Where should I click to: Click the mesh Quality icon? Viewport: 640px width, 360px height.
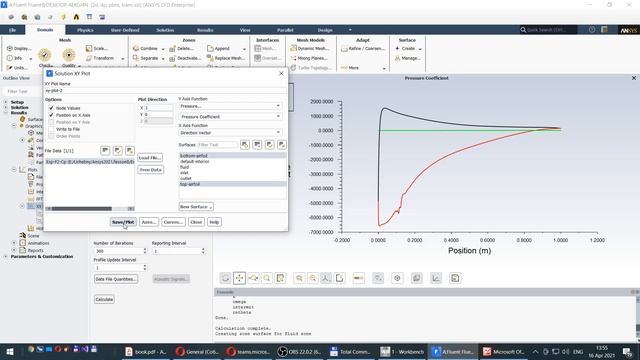[x=69, y=55]
